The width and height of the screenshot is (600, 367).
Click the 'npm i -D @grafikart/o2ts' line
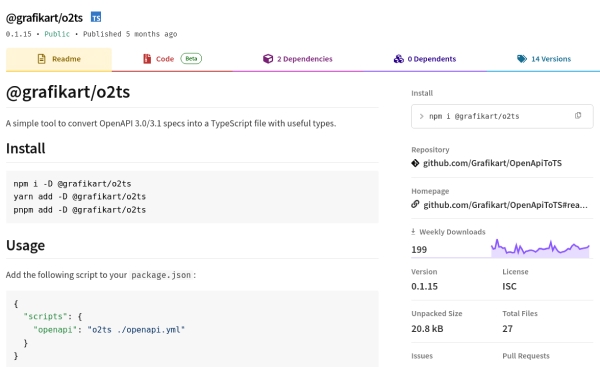72,184
